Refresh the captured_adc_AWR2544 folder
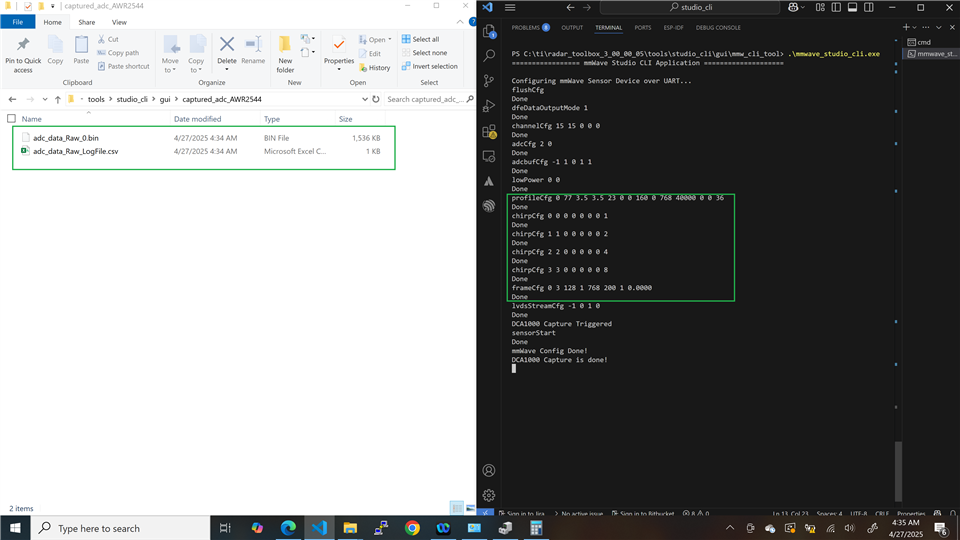The height and width of the screenshot is (540, 960). pyautogui.click(x=376, y=99)
